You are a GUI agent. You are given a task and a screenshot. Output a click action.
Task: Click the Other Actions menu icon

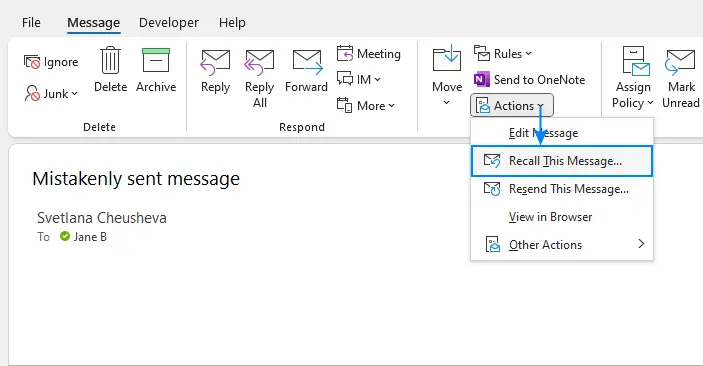[x=492, y=244]
